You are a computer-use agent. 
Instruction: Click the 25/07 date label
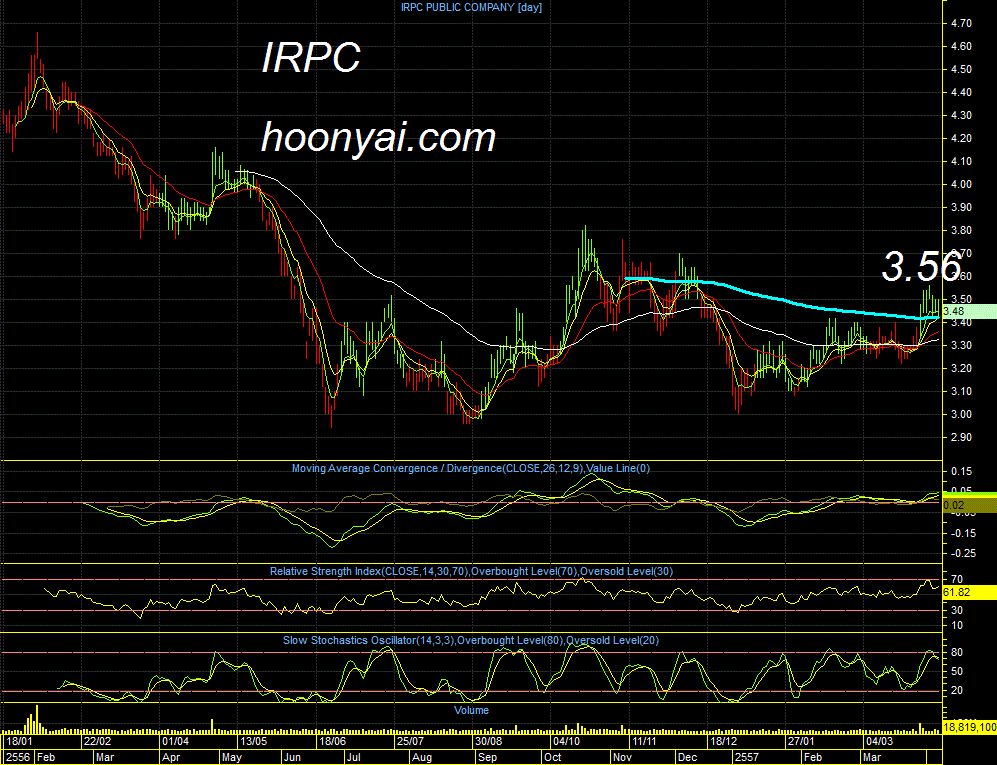[x=410, y=741]
